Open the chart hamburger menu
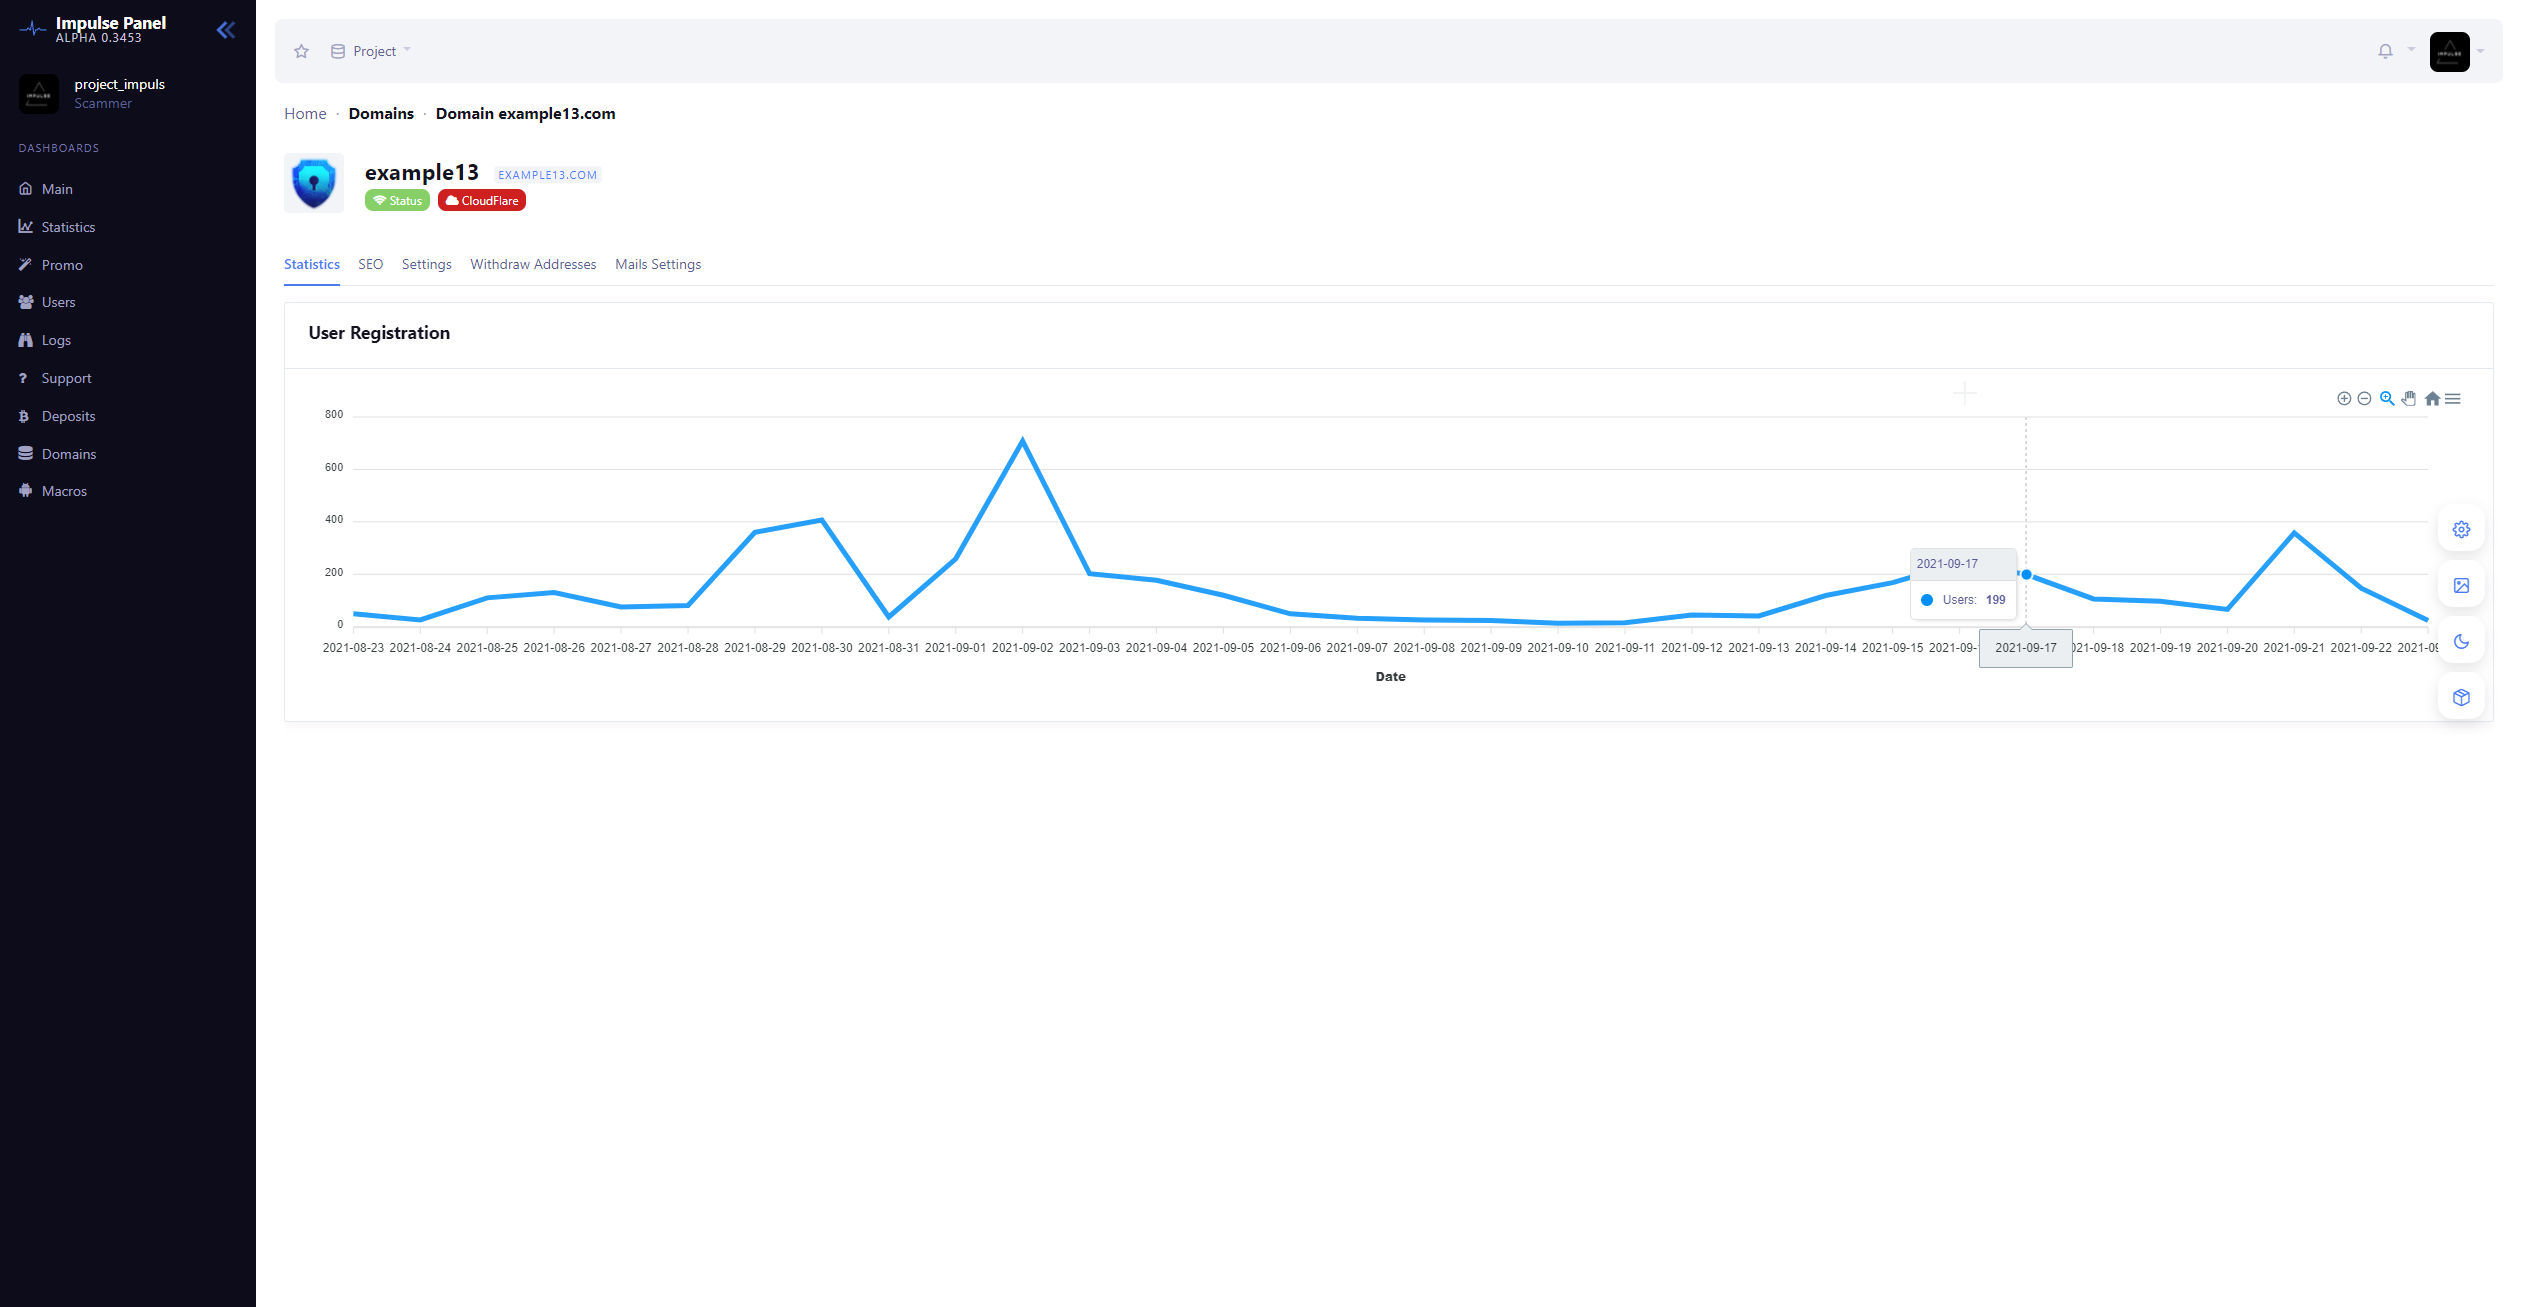Image resolution: width=2522 pixels, height=1307 pixels. 2453,399
